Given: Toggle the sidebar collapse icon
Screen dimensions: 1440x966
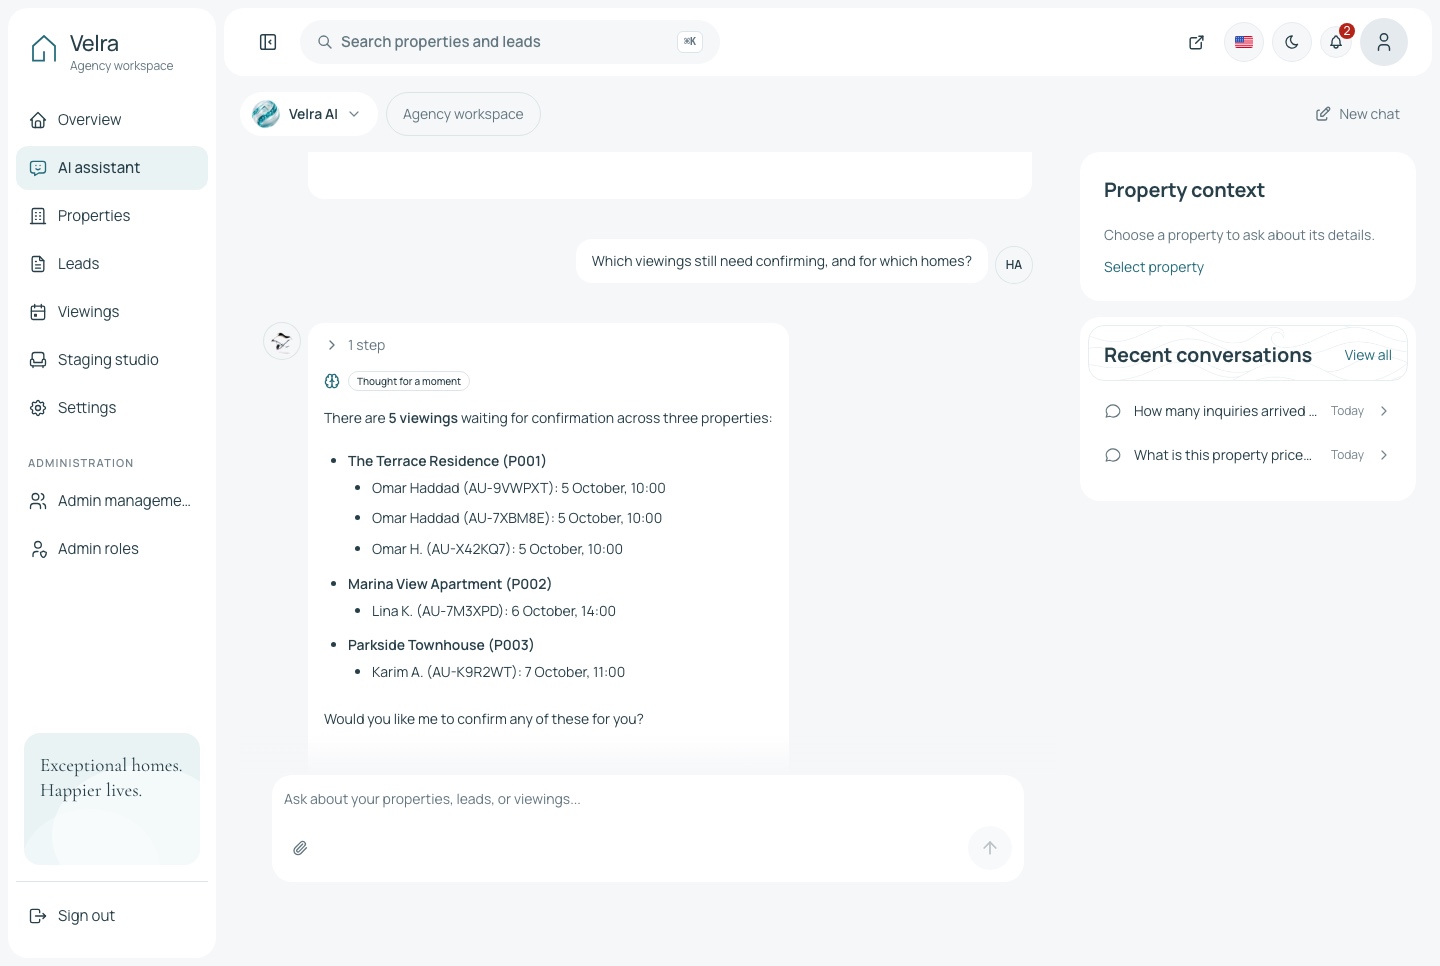Looking at the screenshot, I should click(x=268, y=42).
